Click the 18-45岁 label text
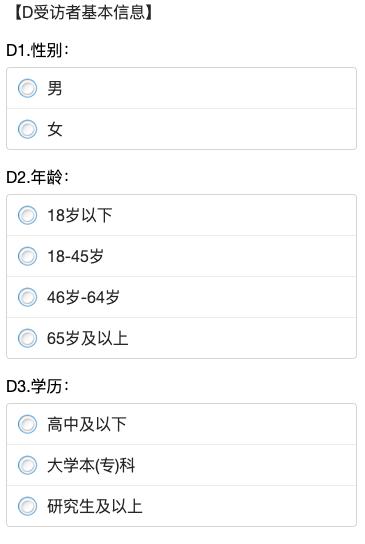Image resolution: width=365 pixels, height=544 pixels. pyautogui.click(x=75, y=256)
